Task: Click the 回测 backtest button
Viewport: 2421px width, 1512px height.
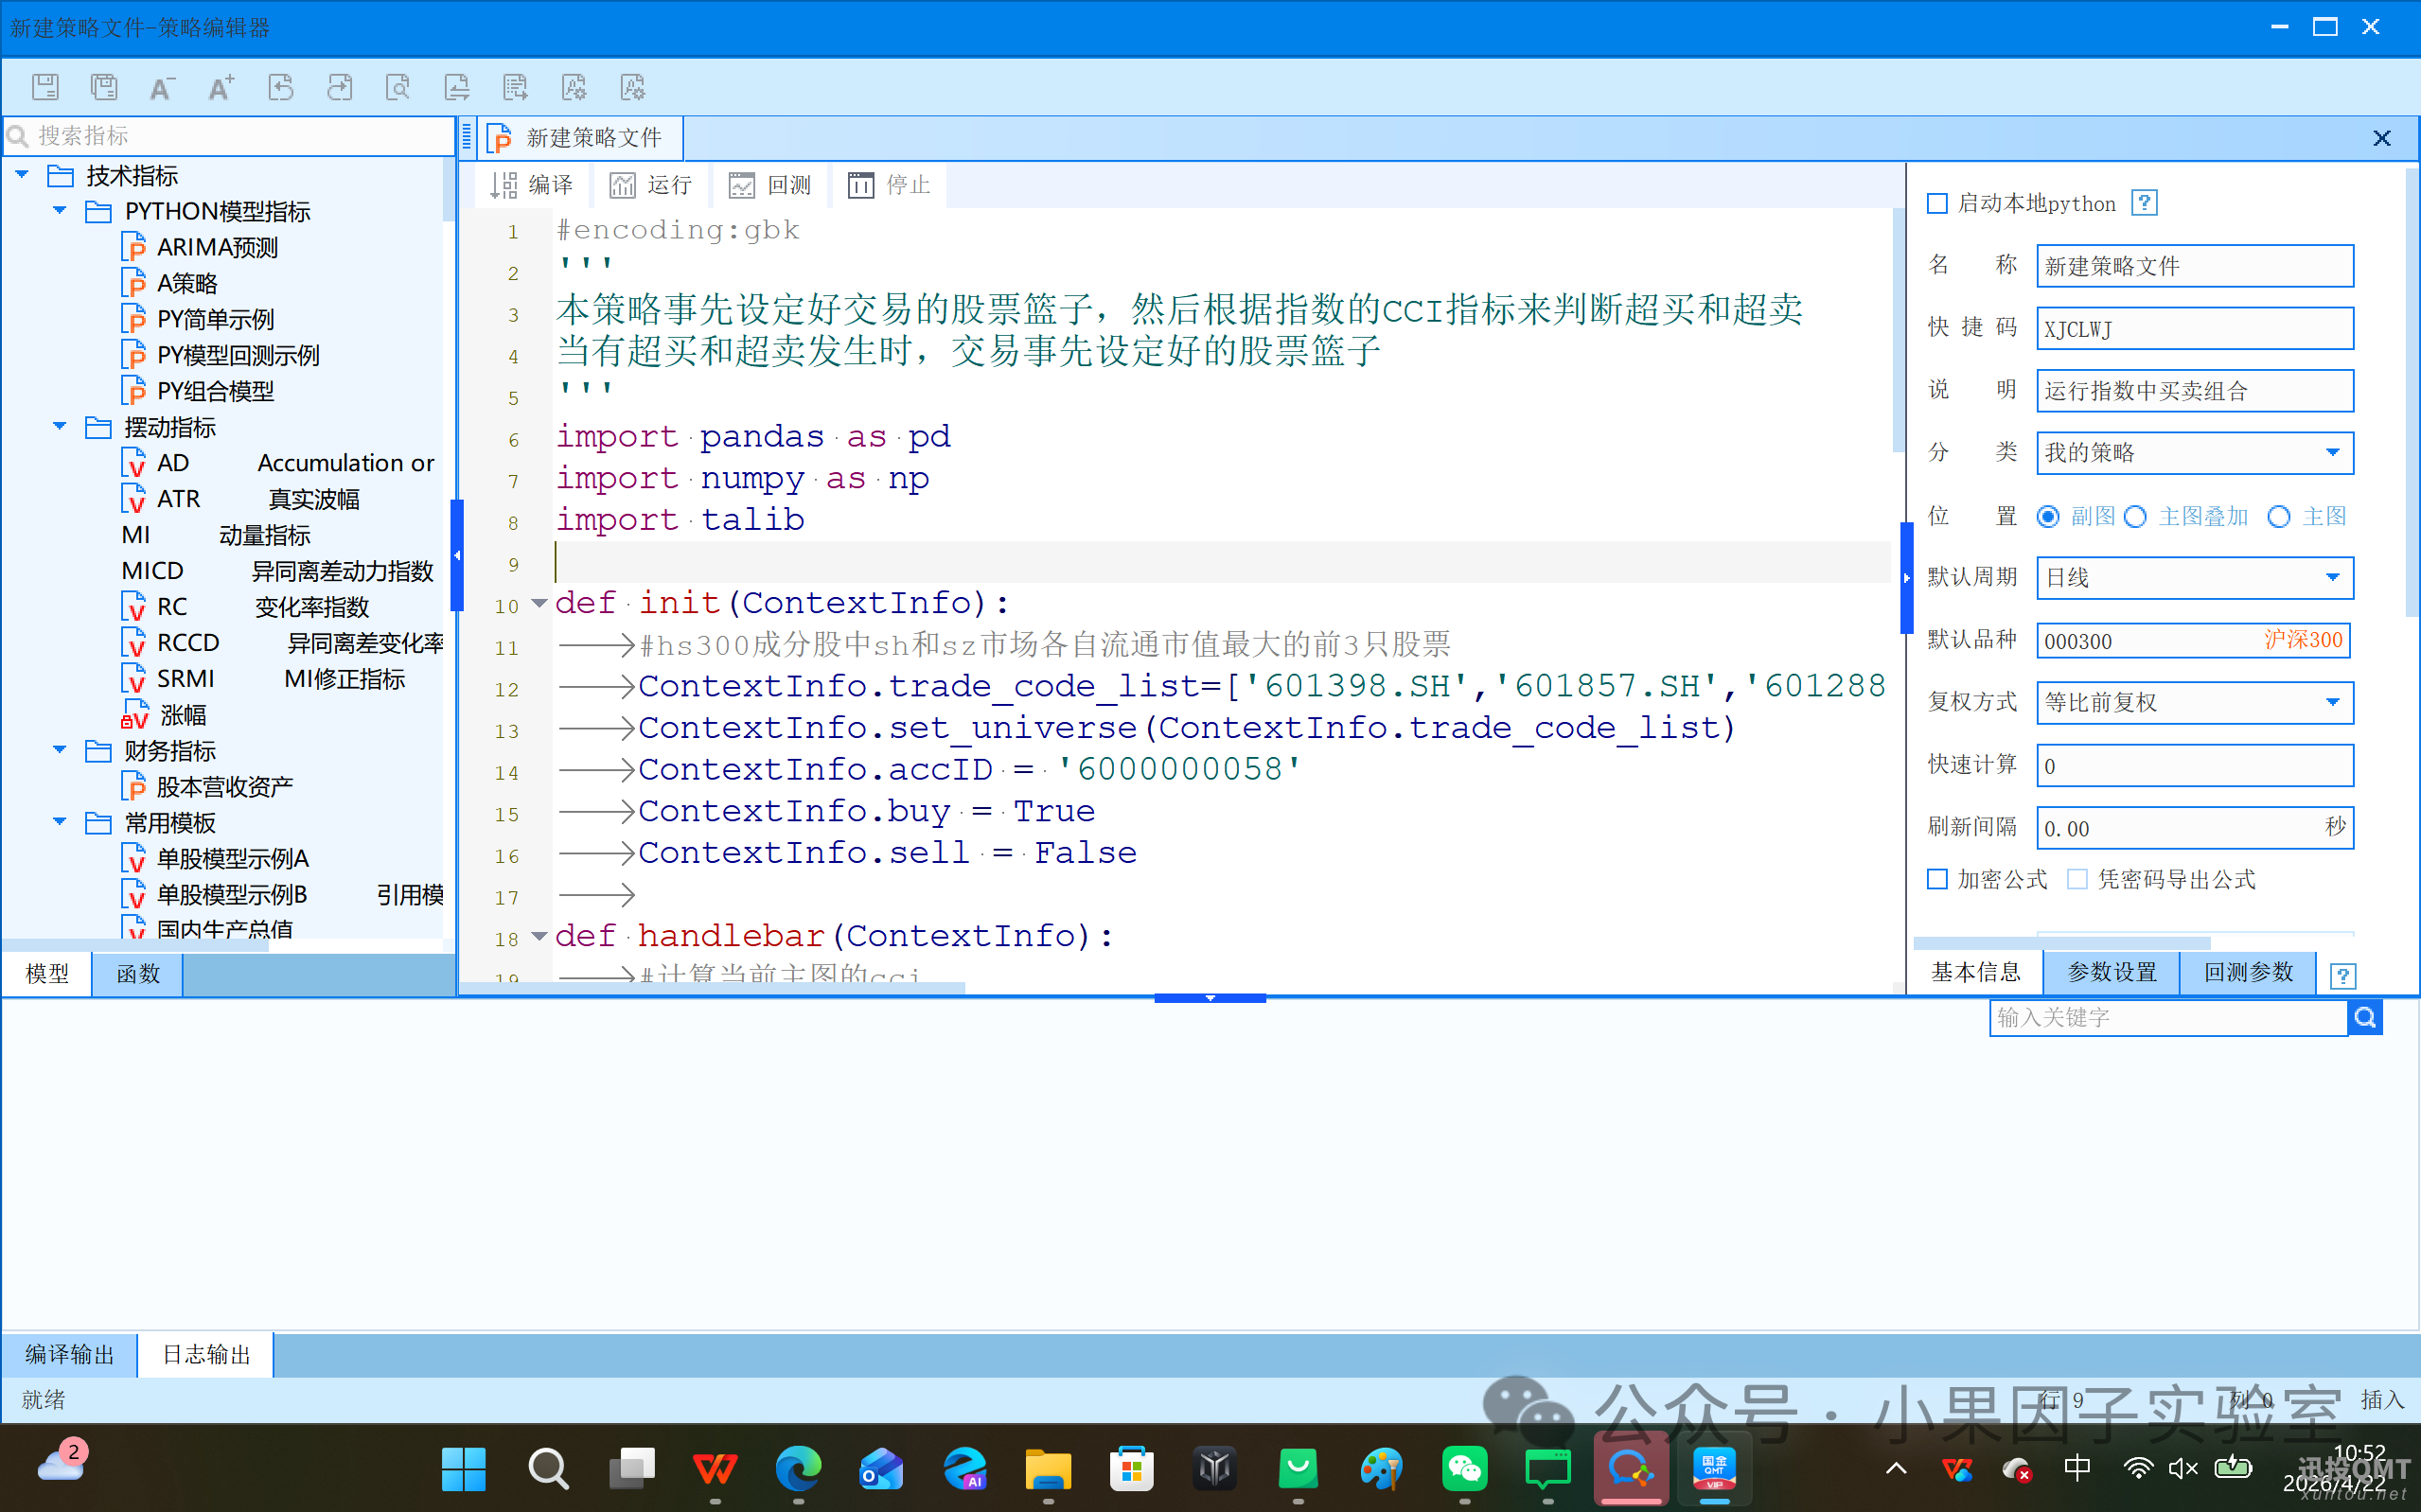Action: coord(770,185)
